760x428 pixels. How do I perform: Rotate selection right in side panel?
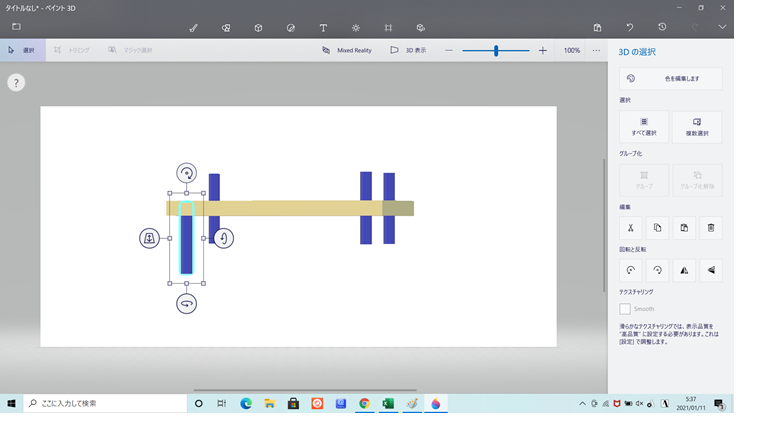pyautogui.click(x=657, y=270)
